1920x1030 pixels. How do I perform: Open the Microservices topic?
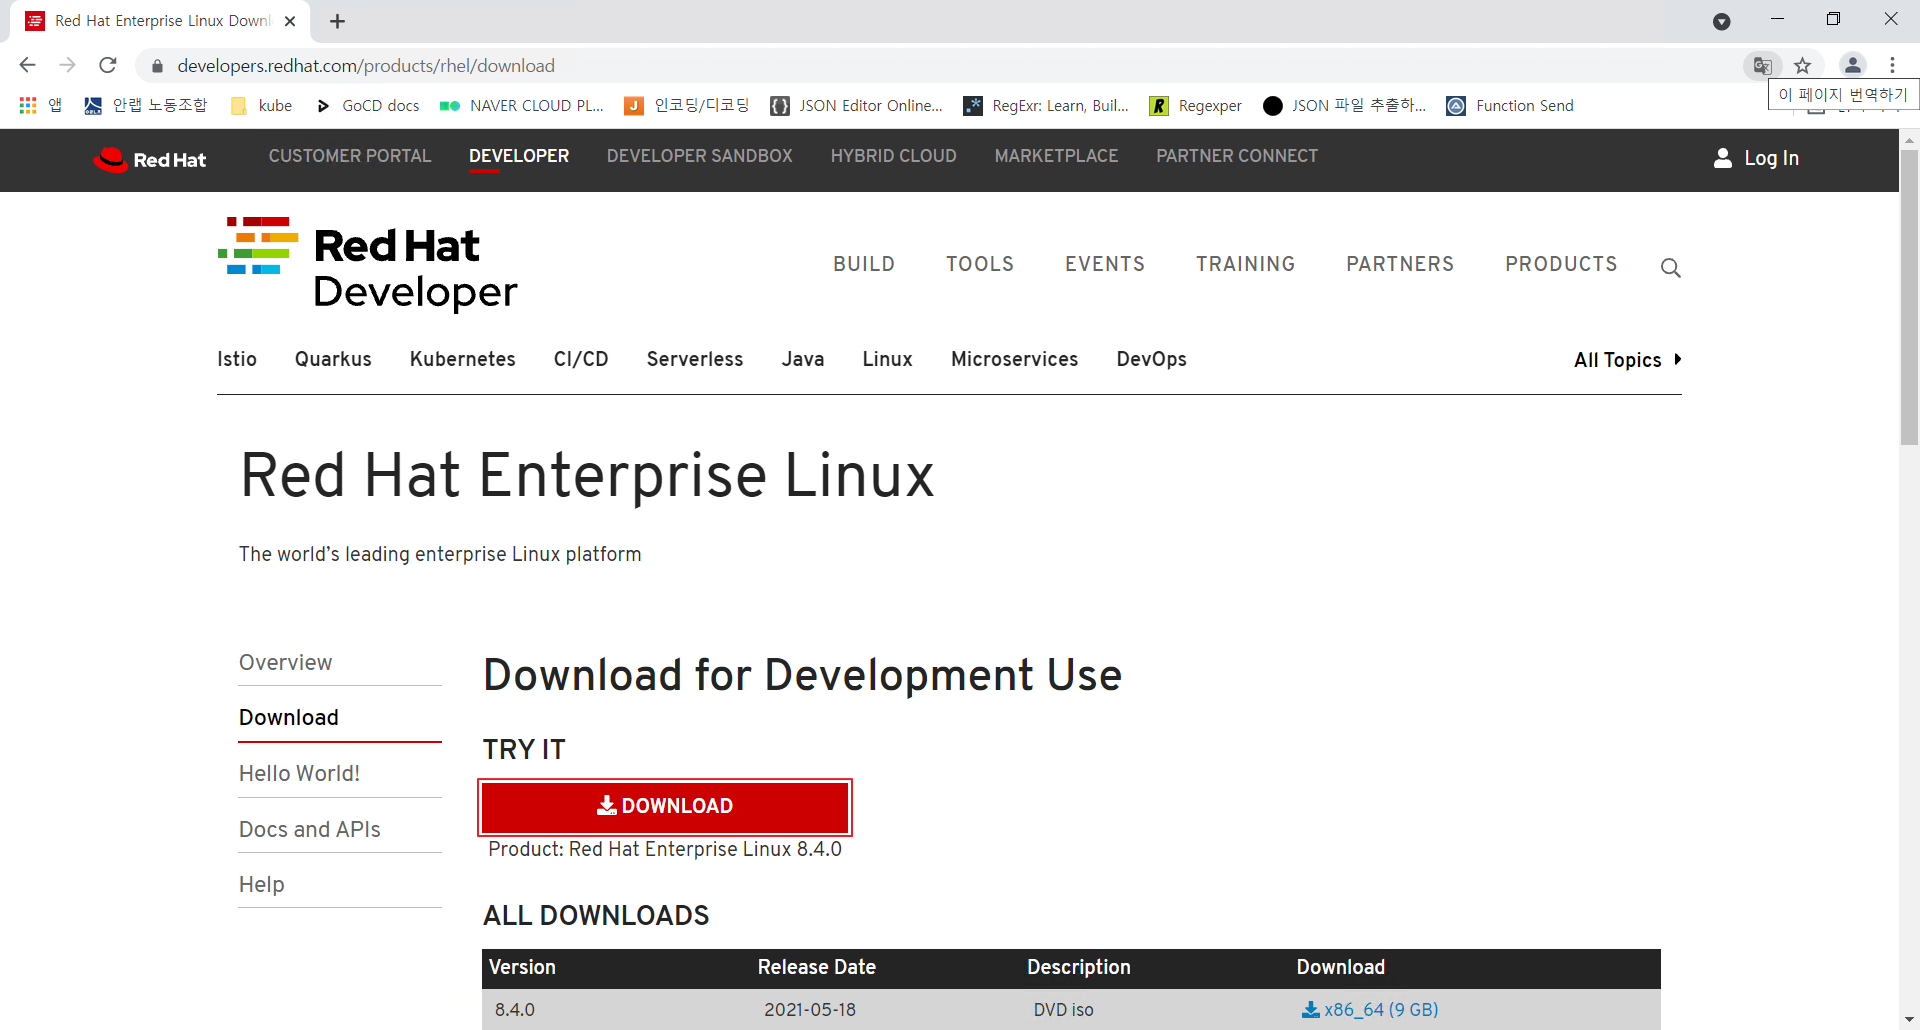click(1015, 359)
